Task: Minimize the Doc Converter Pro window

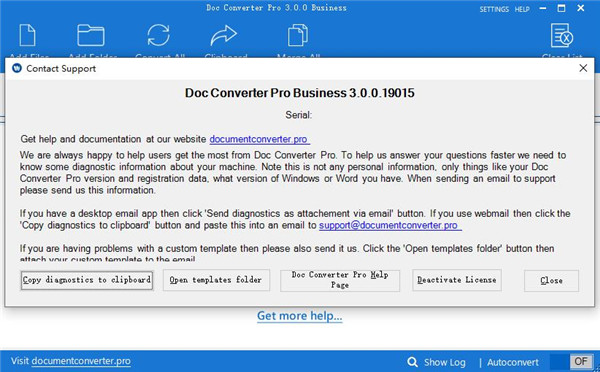Action: (x=543, y=8)
